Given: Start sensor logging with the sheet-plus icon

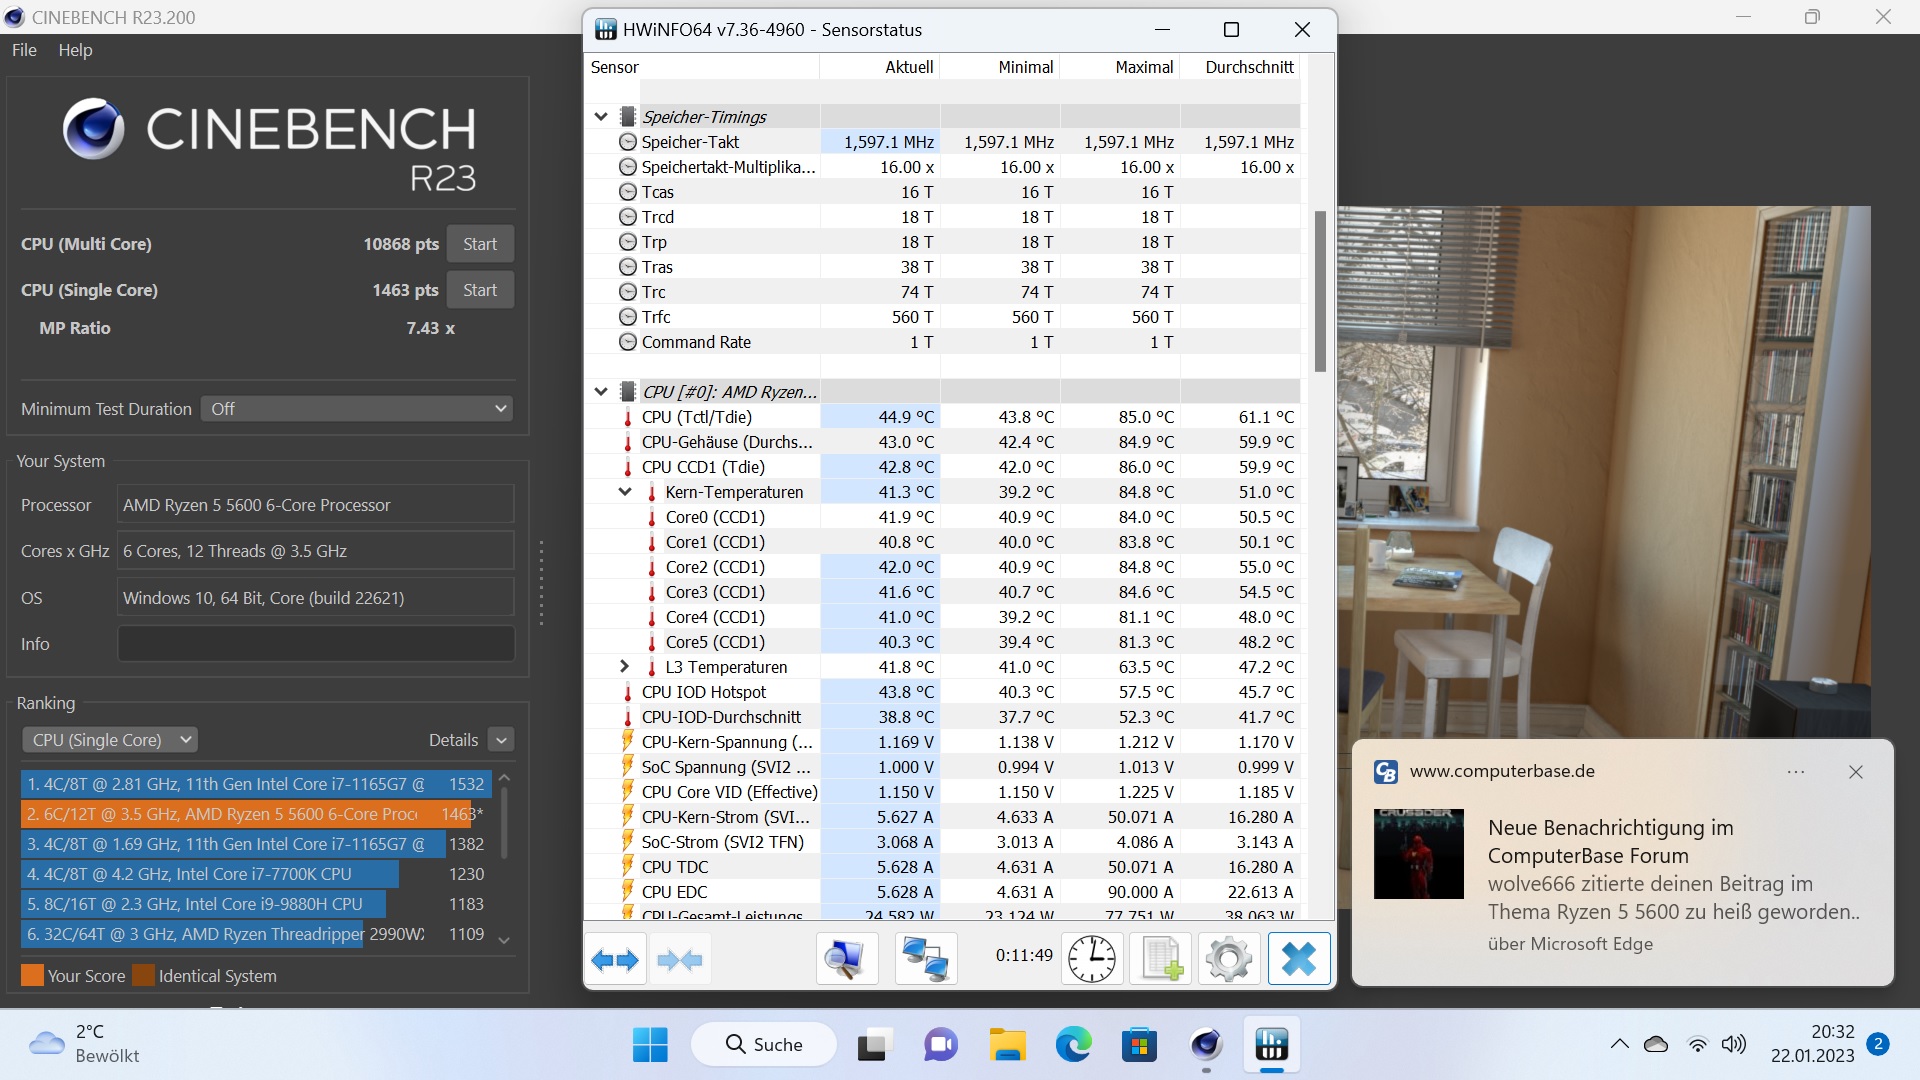Looking at the screenshot, I should [x=1161, y=960].
